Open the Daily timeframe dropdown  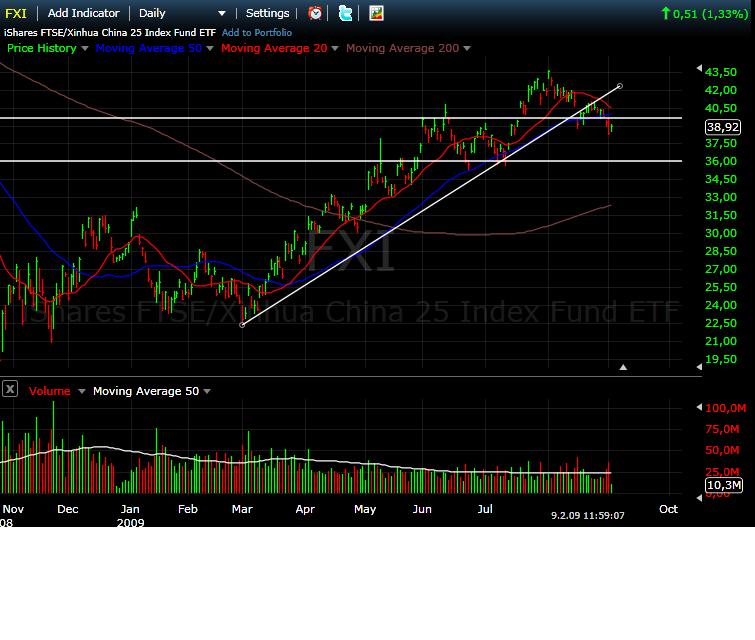click(182, 13)
